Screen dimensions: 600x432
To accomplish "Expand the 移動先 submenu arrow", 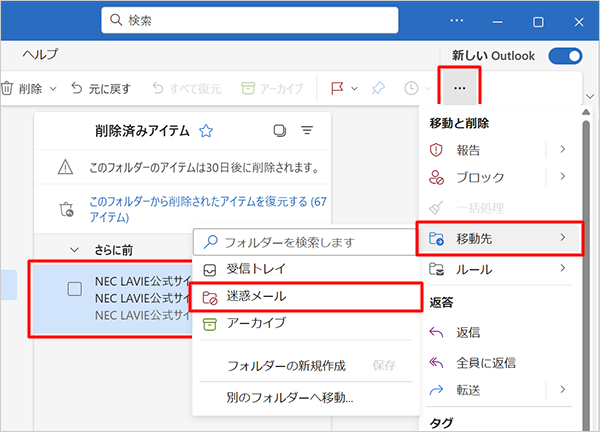I will (562, 237).
